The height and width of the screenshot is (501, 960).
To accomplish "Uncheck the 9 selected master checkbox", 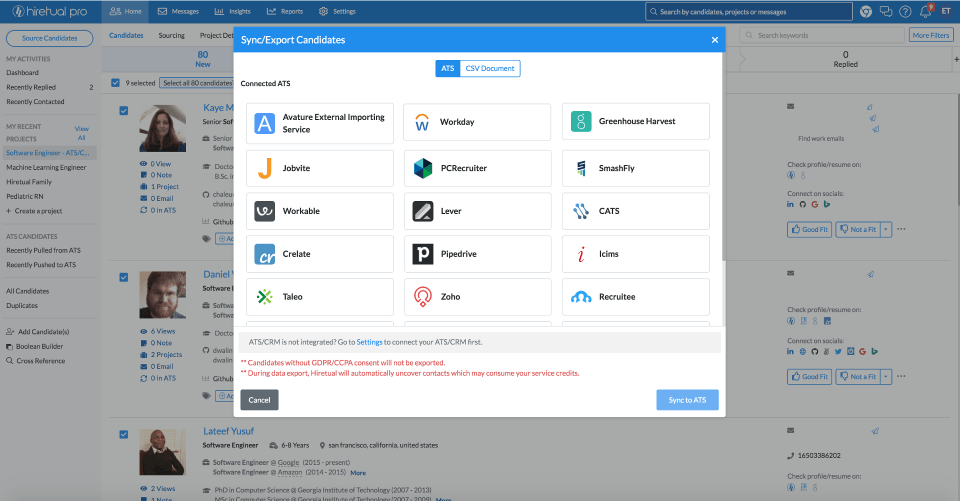I will [x=116, y=83].
